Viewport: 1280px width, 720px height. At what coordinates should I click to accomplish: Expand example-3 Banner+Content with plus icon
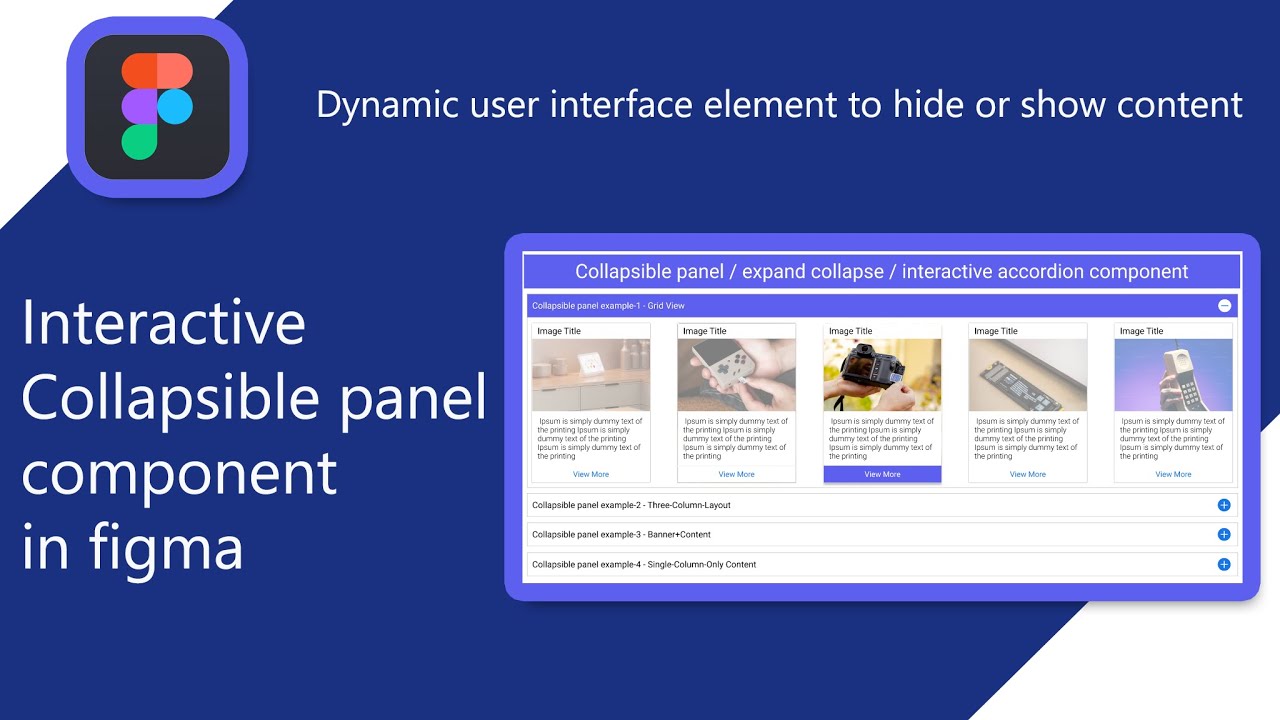click(1224, 535)
